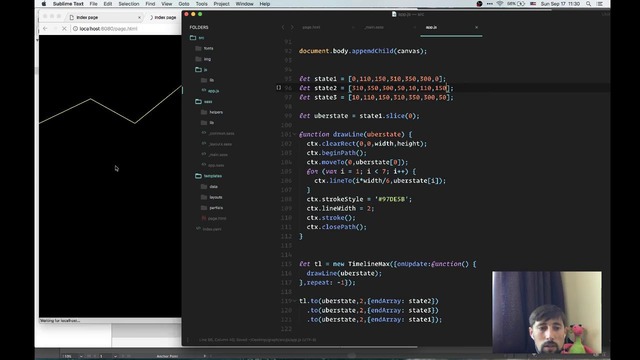Screen dimensions: 640x360
Task: Click the webcam video thumbnail
Action: click(547, 312)
